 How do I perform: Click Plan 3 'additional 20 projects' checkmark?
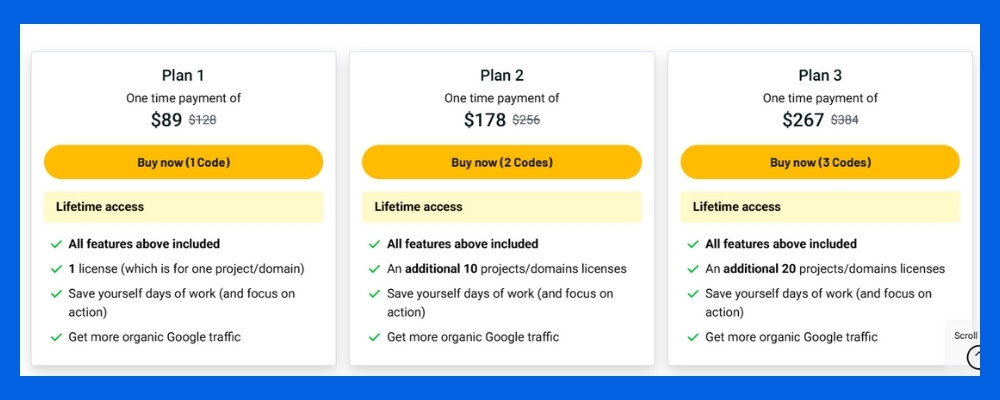click(692, 269)
